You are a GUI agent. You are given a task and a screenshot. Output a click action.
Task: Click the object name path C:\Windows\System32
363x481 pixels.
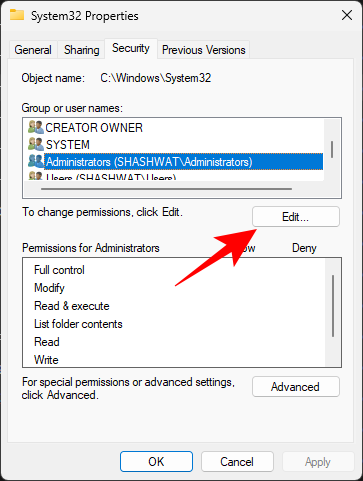click(156, 78)
